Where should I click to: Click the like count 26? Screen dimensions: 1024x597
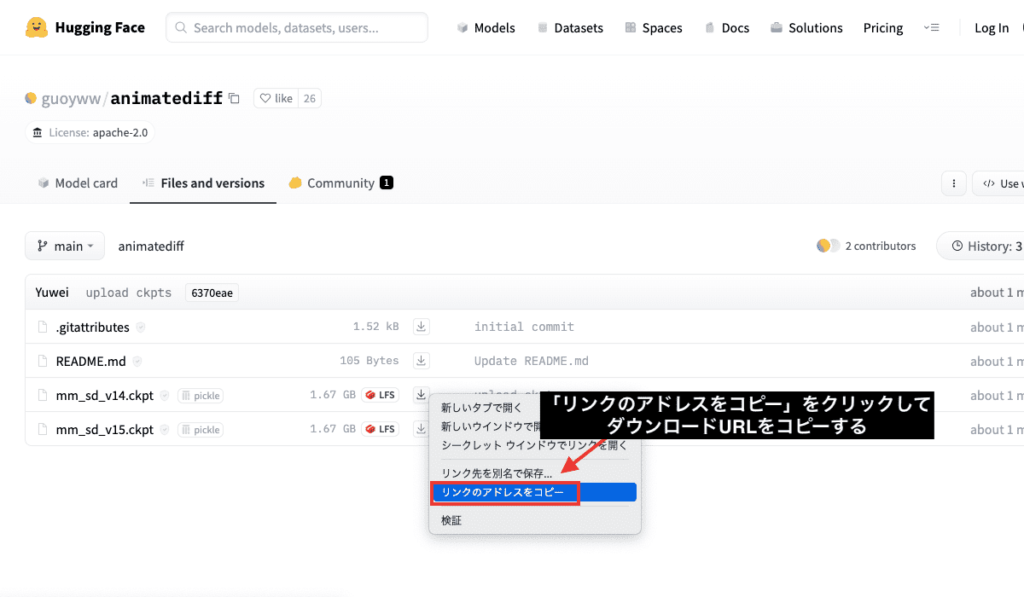[310, 98]
